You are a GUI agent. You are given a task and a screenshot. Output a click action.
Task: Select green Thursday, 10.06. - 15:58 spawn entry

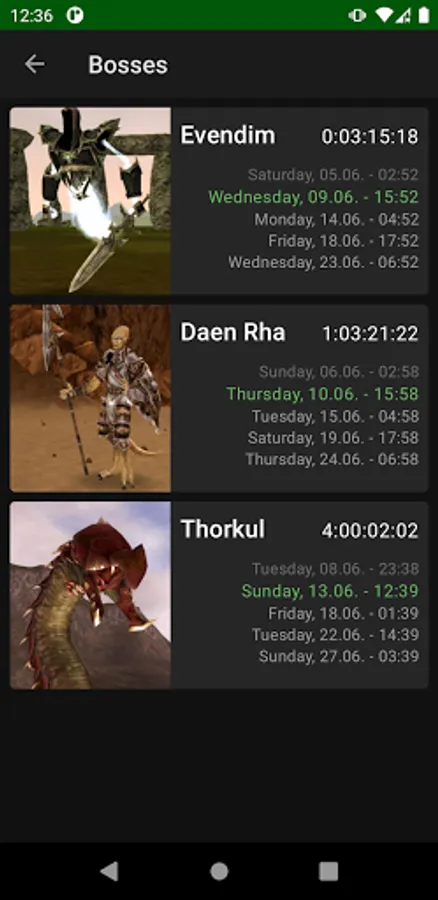pos(323,394)
